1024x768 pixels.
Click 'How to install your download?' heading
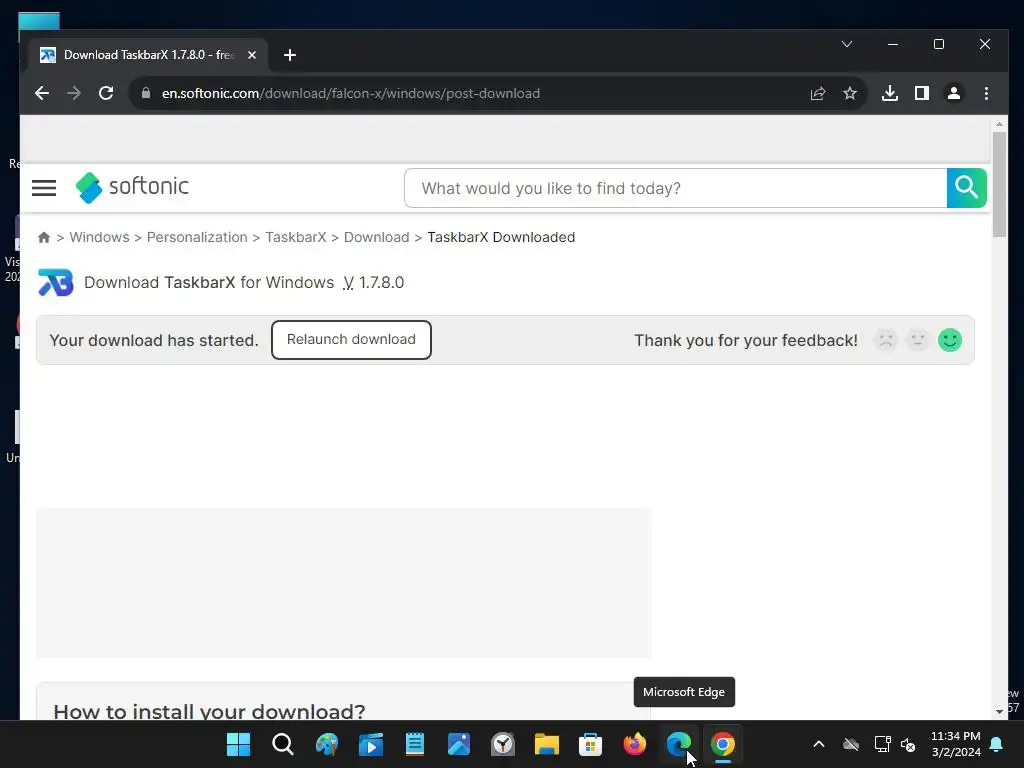[x=209, y=711]
